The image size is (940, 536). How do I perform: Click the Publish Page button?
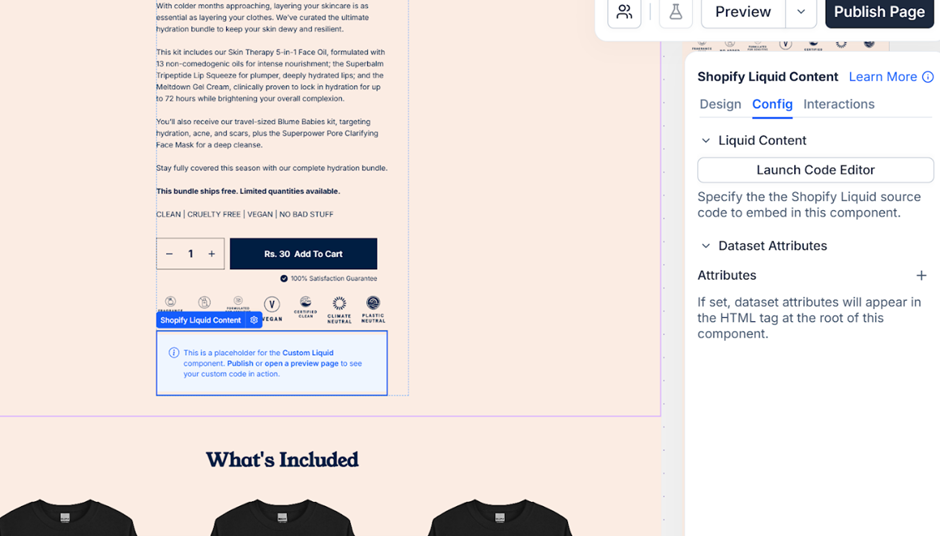pos(879,12)
